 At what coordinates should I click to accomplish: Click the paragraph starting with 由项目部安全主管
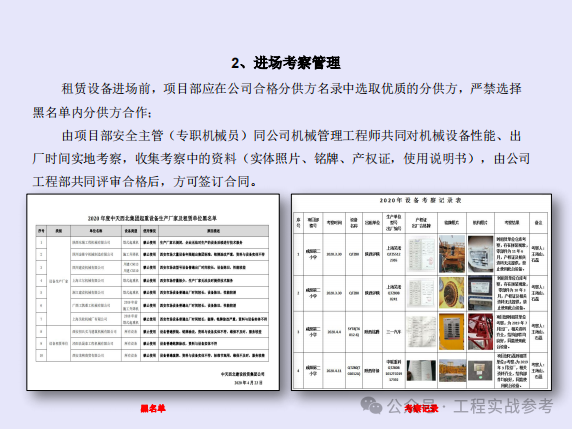tap(282, 159)
